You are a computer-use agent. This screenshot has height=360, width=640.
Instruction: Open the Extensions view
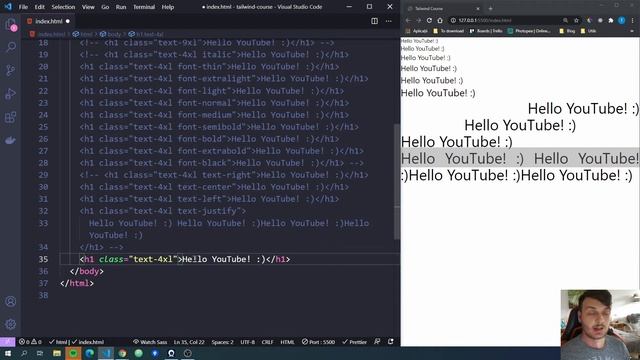[x=11, y=118]
